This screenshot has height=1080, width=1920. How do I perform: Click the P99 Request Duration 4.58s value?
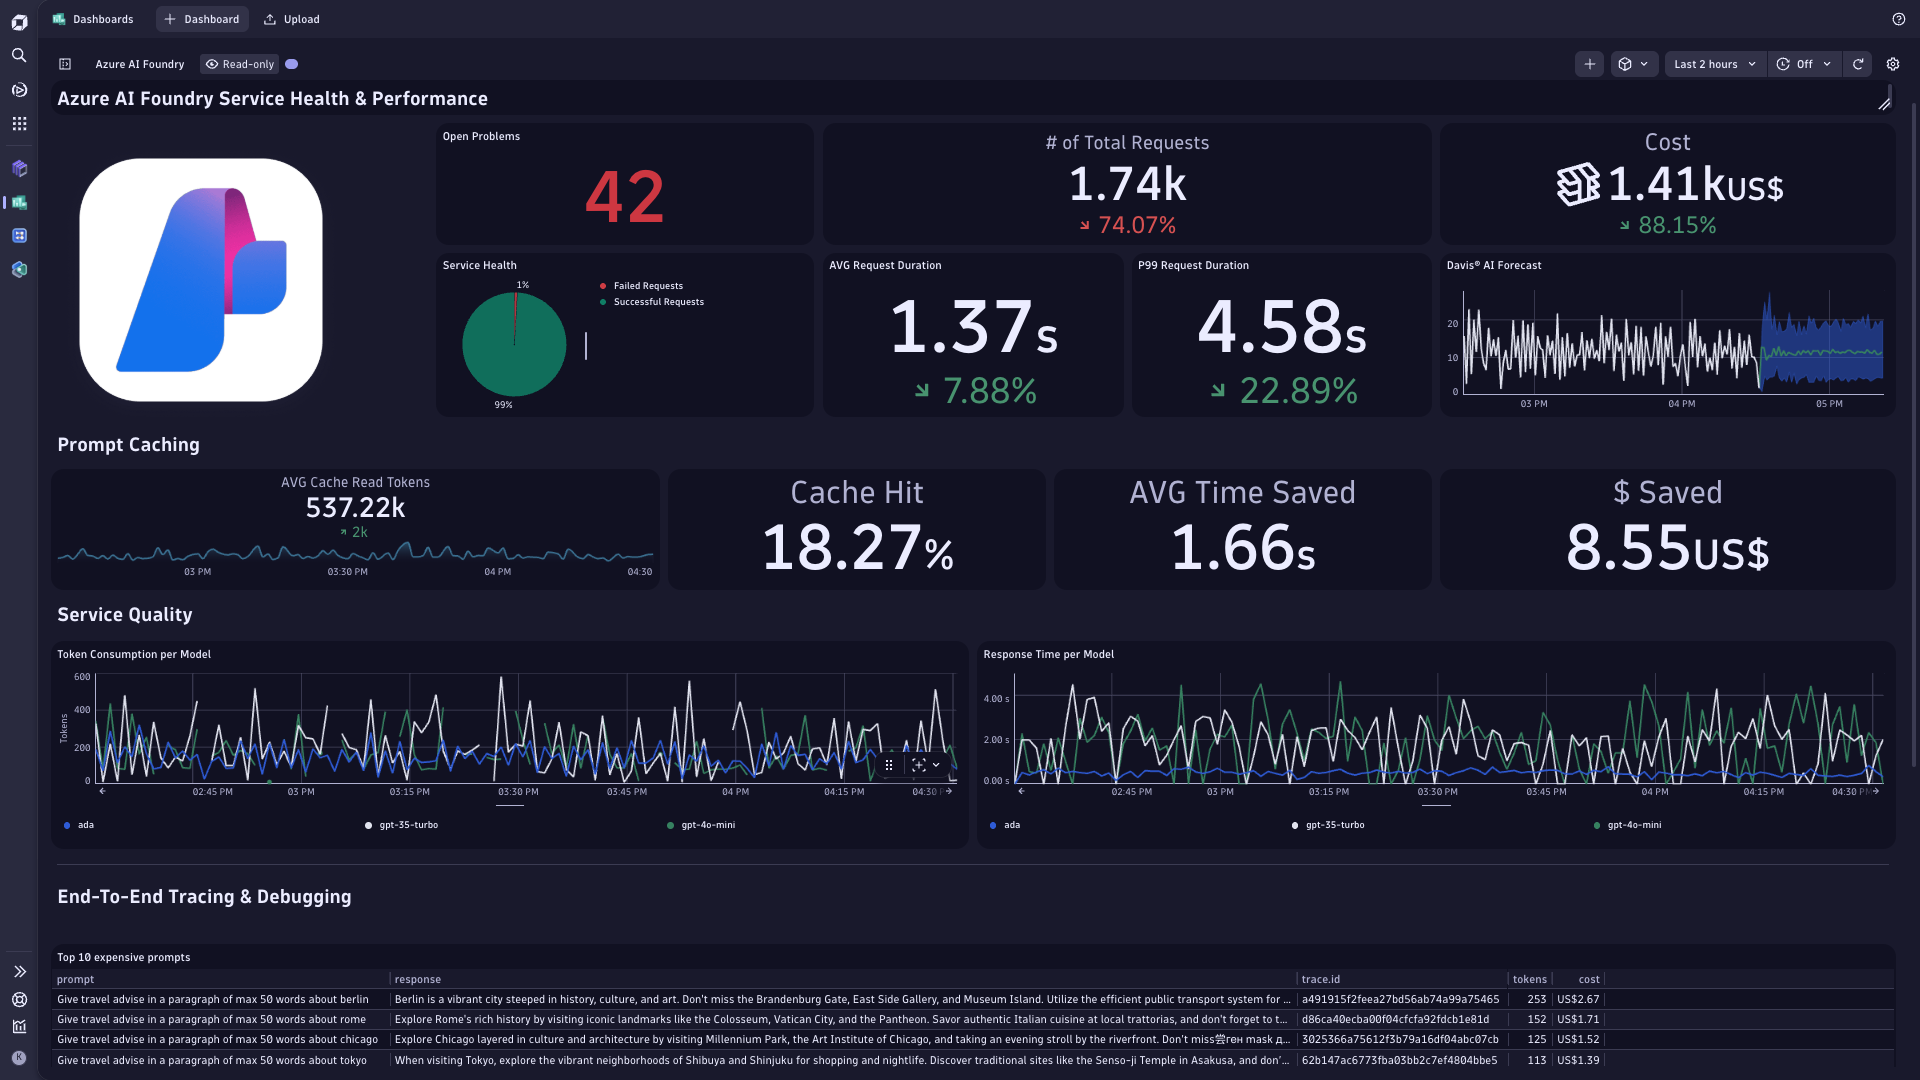pos(1282,327)
